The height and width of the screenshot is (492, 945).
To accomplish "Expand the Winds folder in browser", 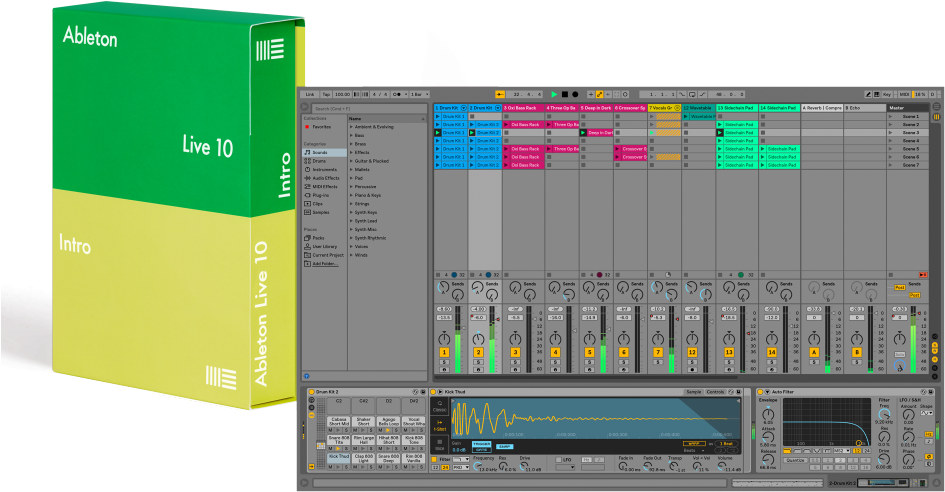I will tap(351, 255).
